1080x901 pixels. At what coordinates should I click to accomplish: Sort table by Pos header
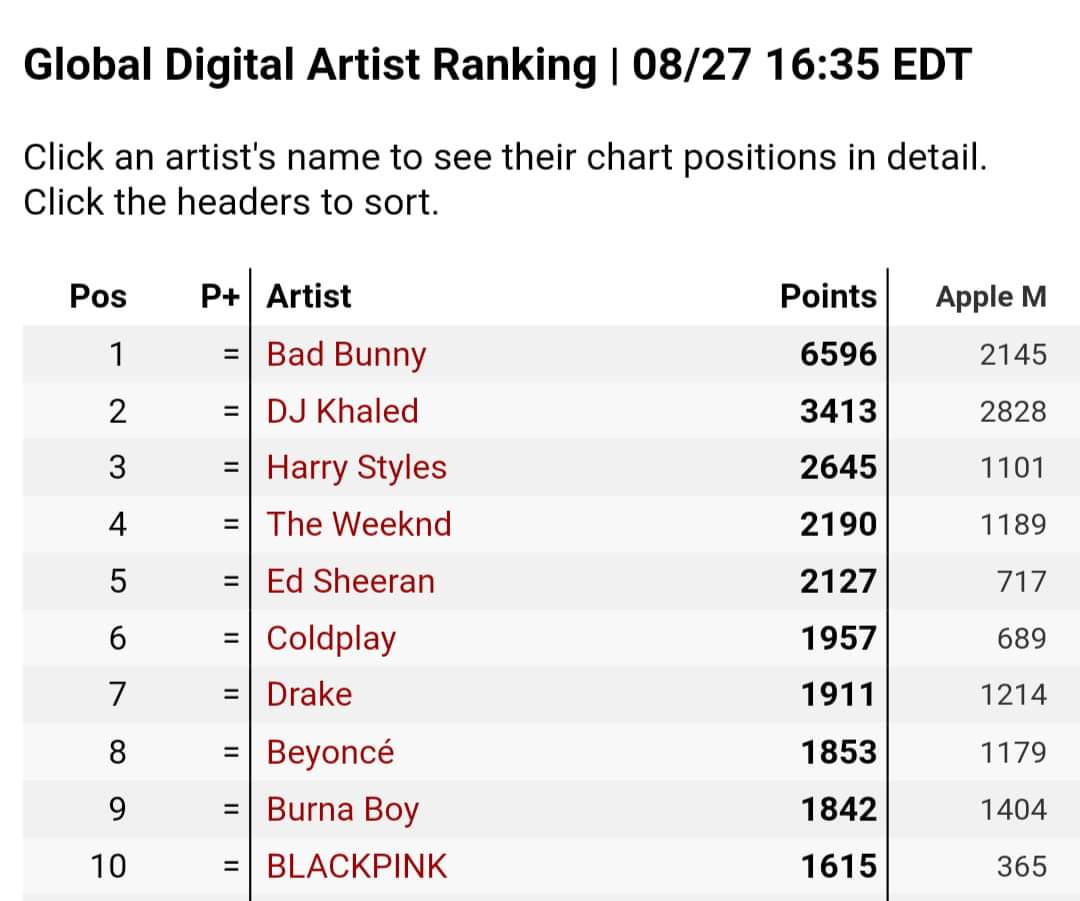98,297
